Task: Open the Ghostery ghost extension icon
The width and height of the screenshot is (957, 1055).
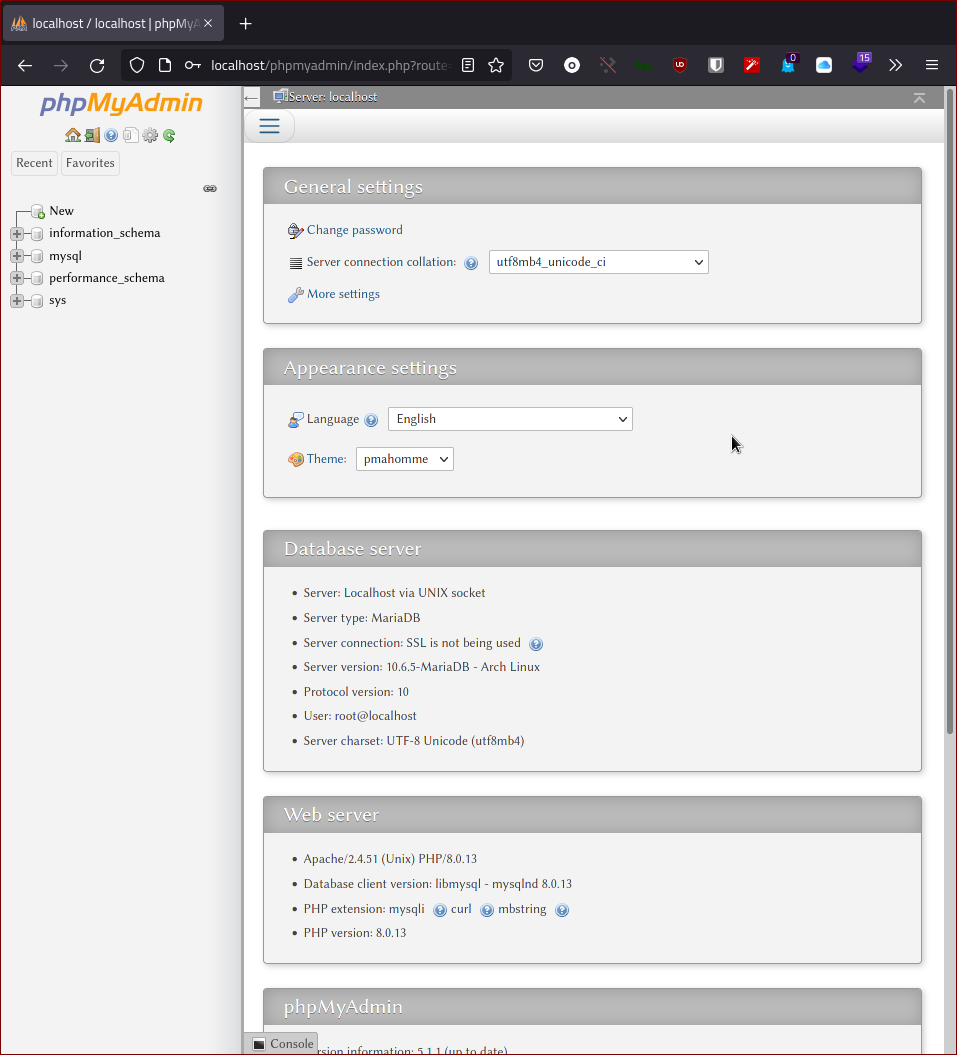Action: point(788,65)
